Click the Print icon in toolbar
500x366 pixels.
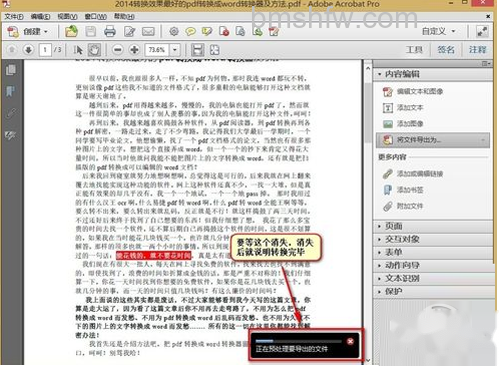tap(110, 32)
